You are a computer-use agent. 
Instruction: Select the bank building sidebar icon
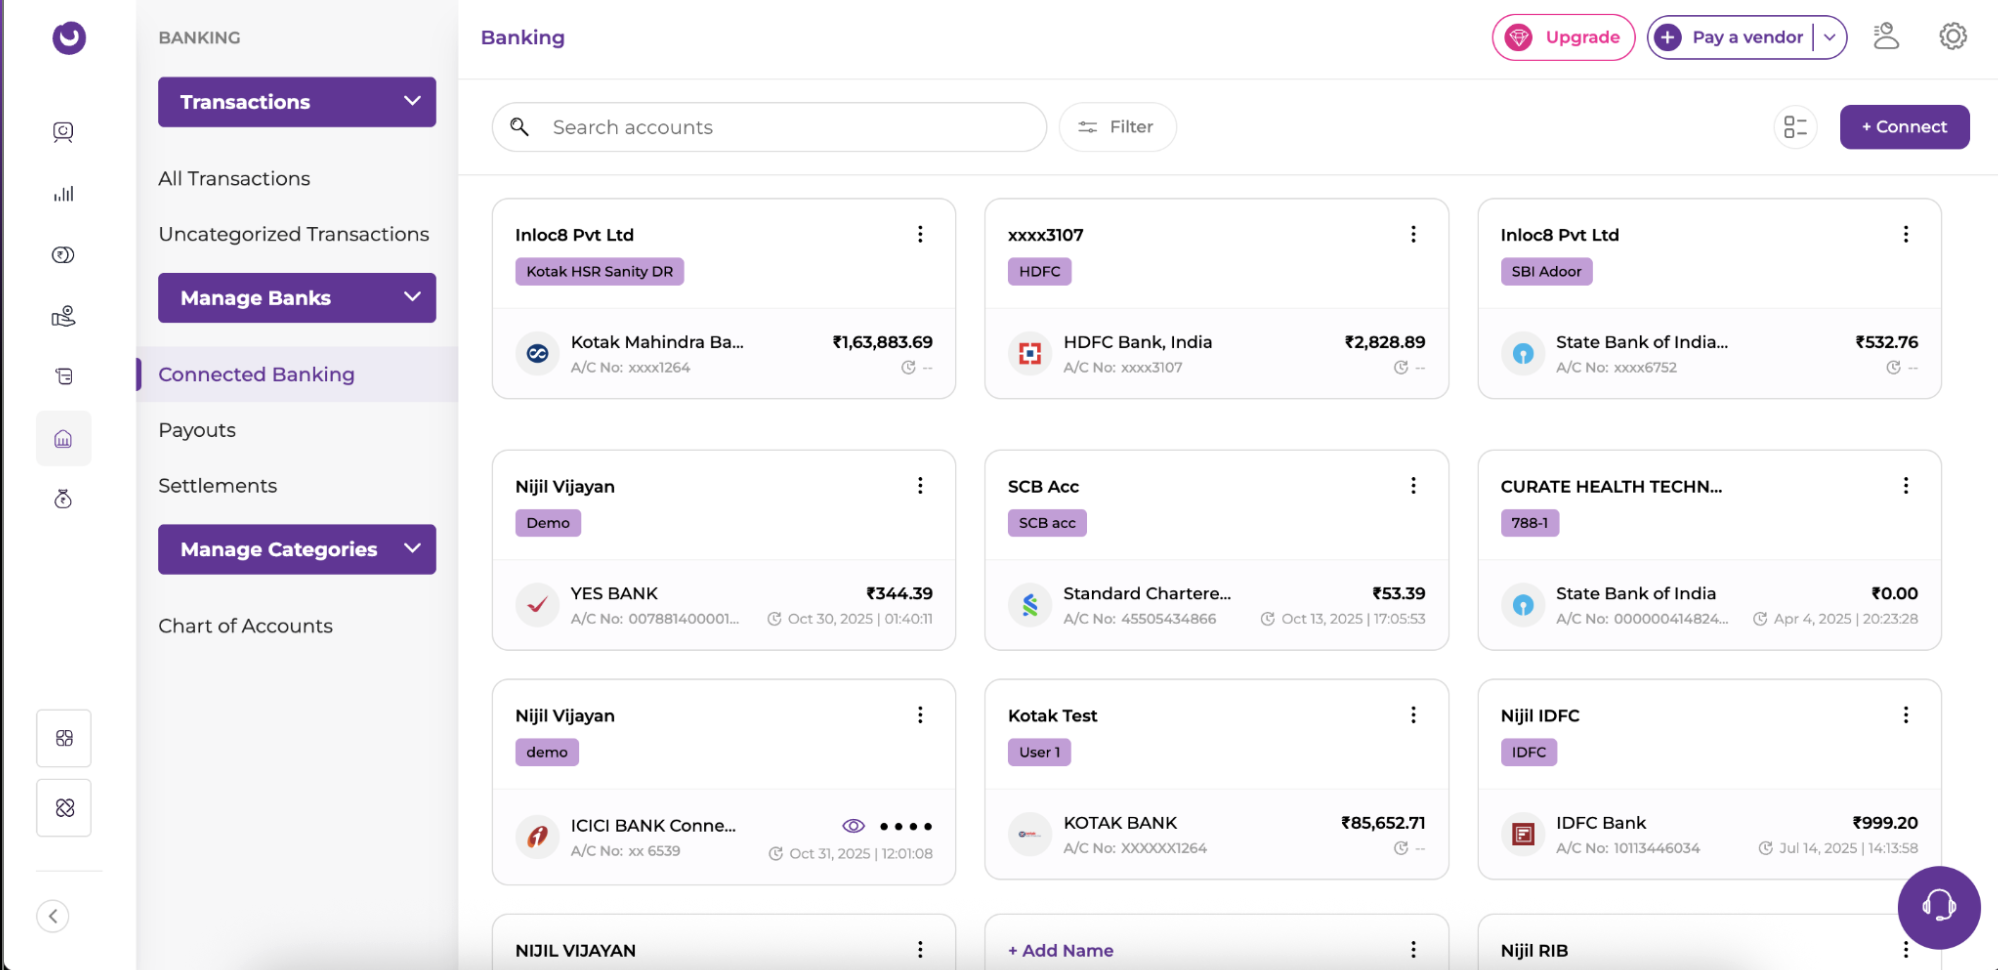click(x=63, y=438)
